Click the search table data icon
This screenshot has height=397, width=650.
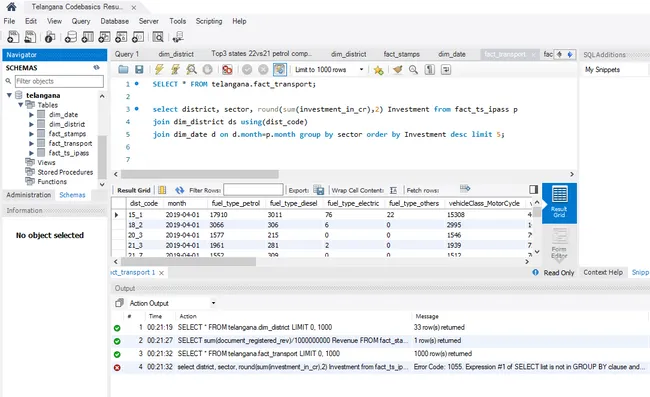pyautogui.click(x=158, y=37)
